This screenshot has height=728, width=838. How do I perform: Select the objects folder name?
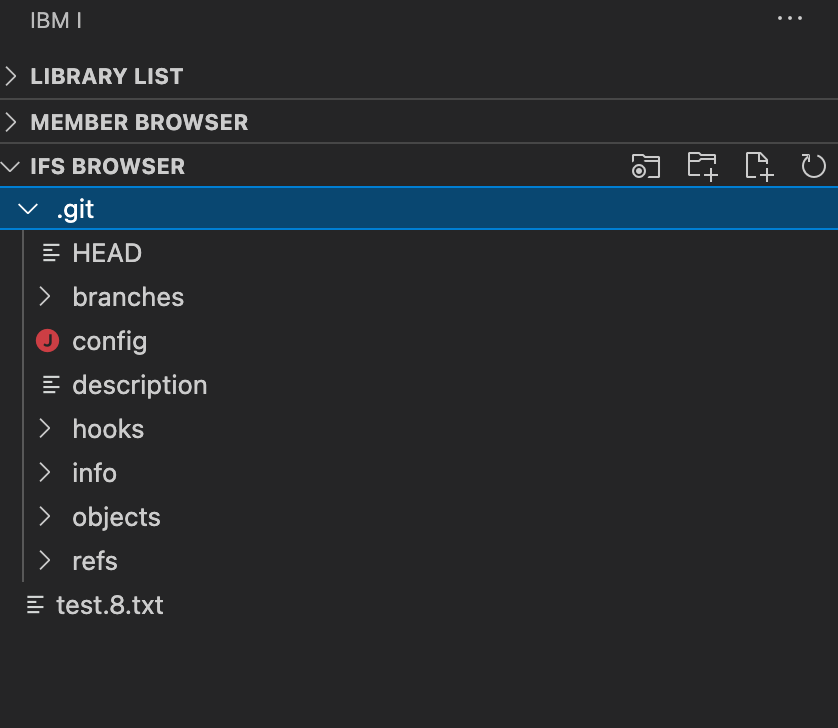(x=117, y=518)
